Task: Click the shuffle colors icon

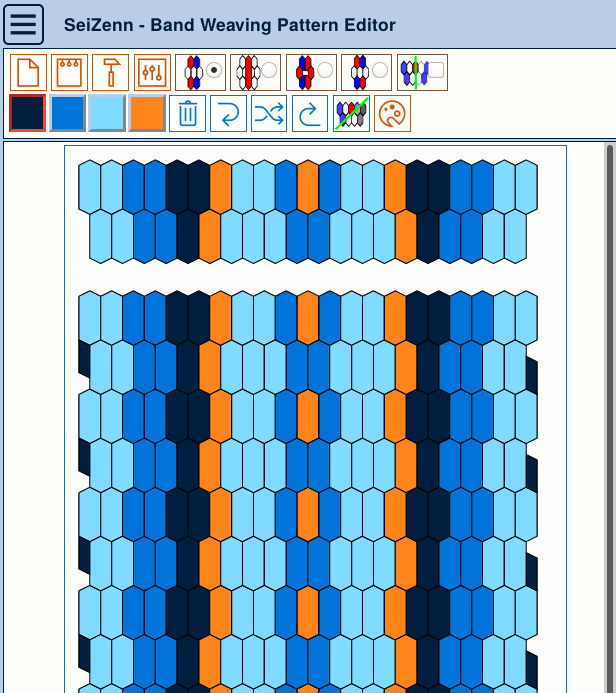Action: coord(269,114)
